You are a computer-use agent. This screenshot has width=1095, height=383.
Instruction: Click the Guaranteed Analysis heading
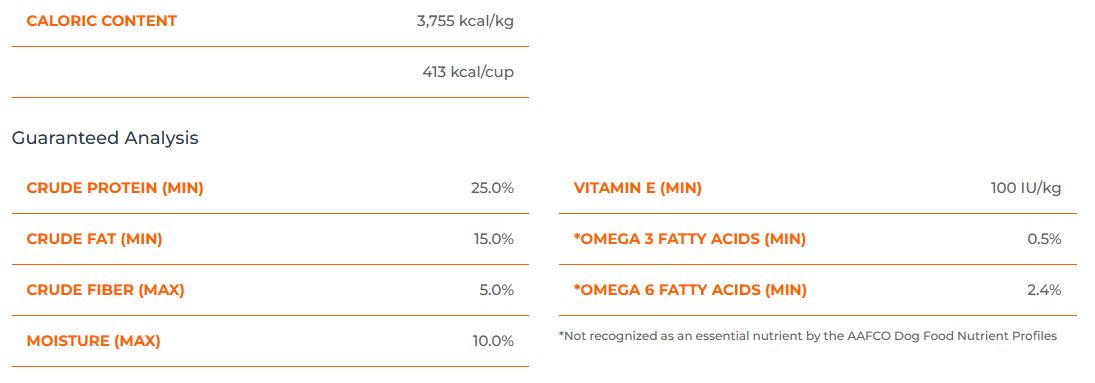[105, 138]
